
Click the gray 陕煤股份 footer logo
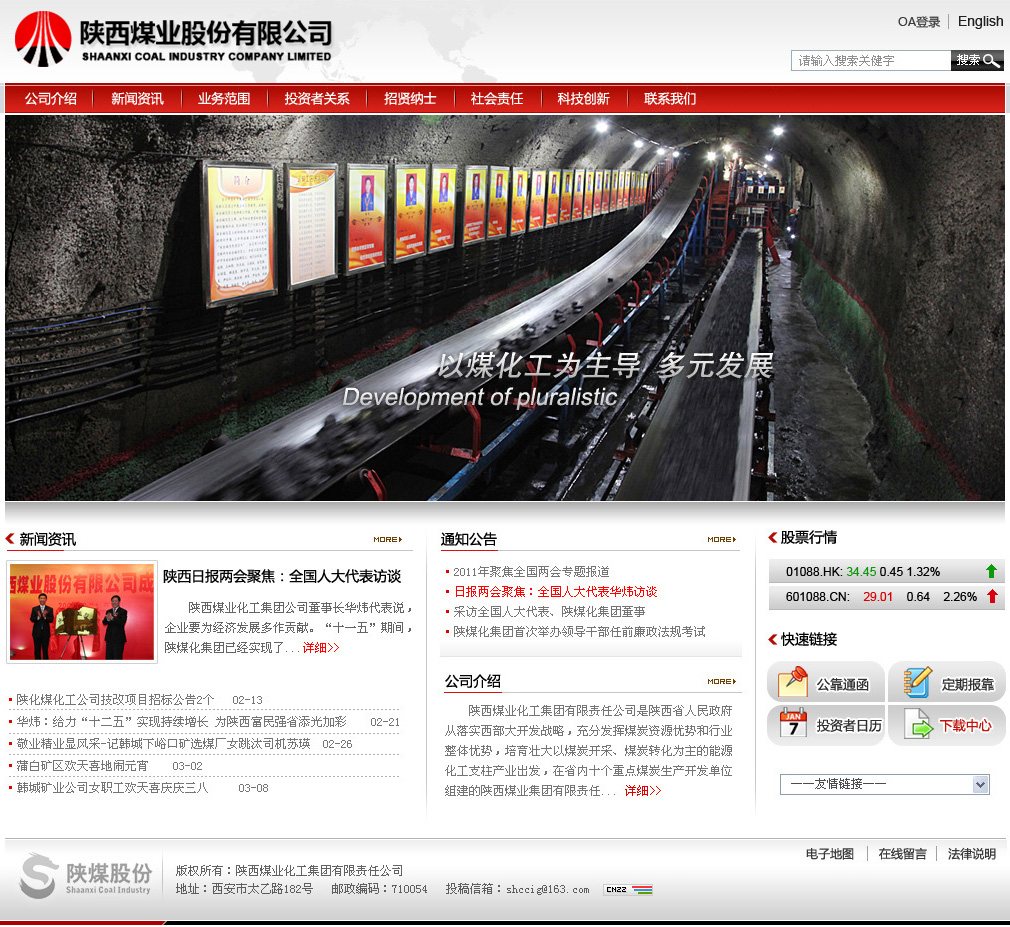pos(86,876)
